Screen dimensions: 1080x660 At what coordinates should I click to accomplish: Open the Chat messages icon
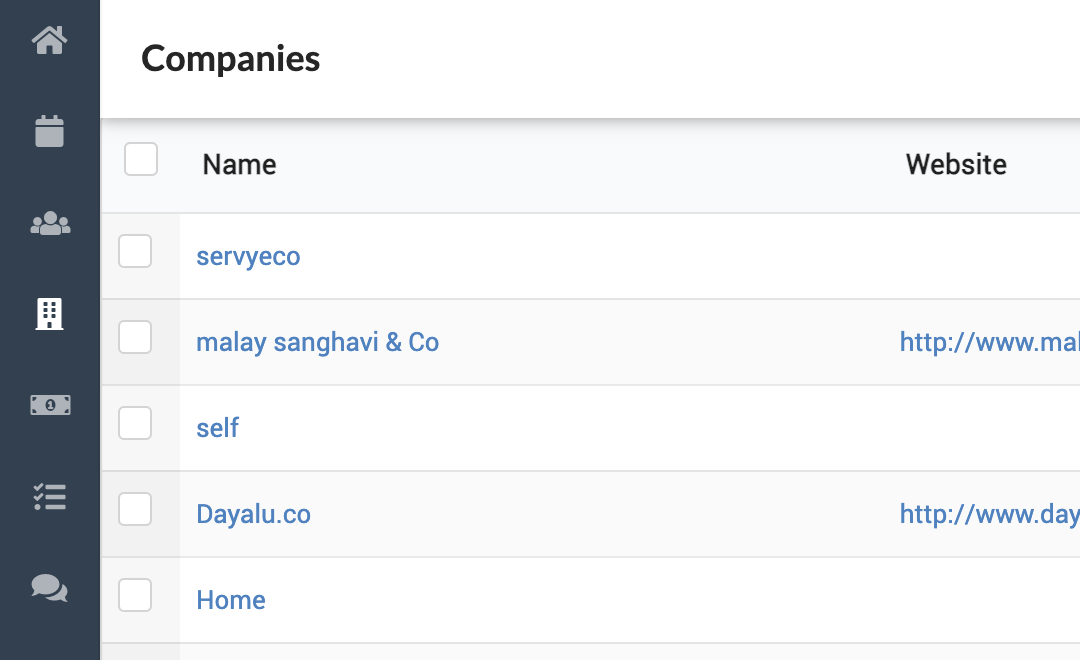(x=50, y=589)
